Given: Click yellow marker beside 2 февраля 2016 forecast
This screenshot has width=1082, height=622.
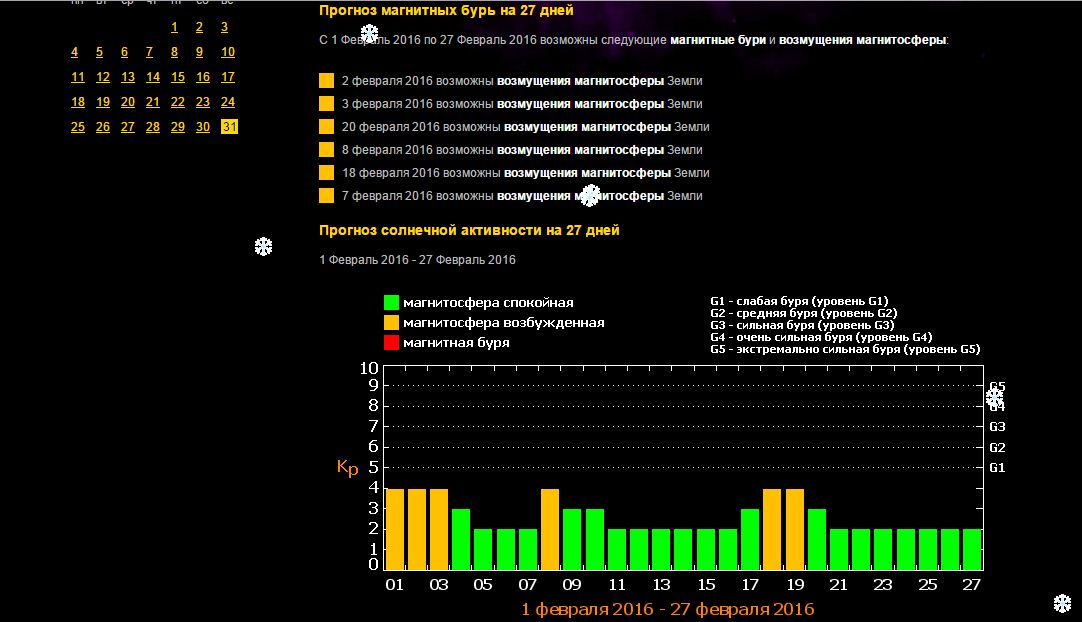Looking at the screenshot, I should pyautogui.click(x=326, y=80).
